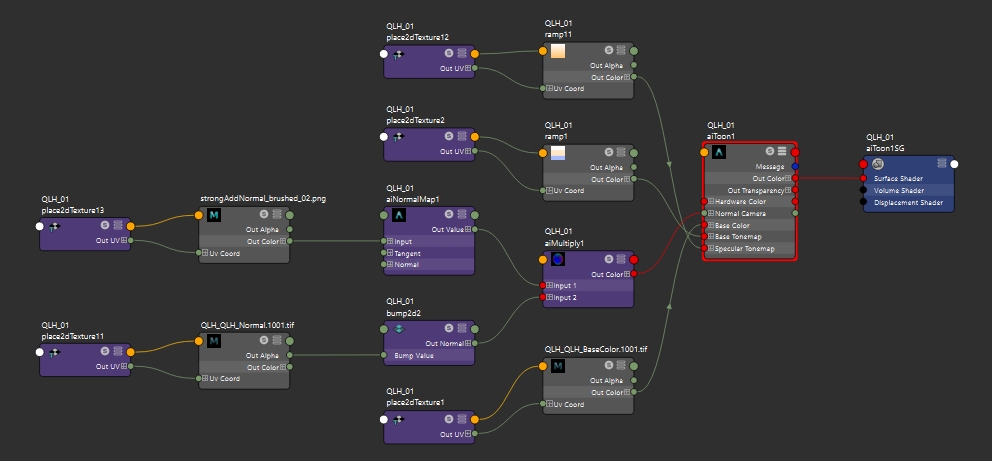The image size is (992, 461).
Task: Click the aiToon1SG shading group icon
Action: (877, 164)
